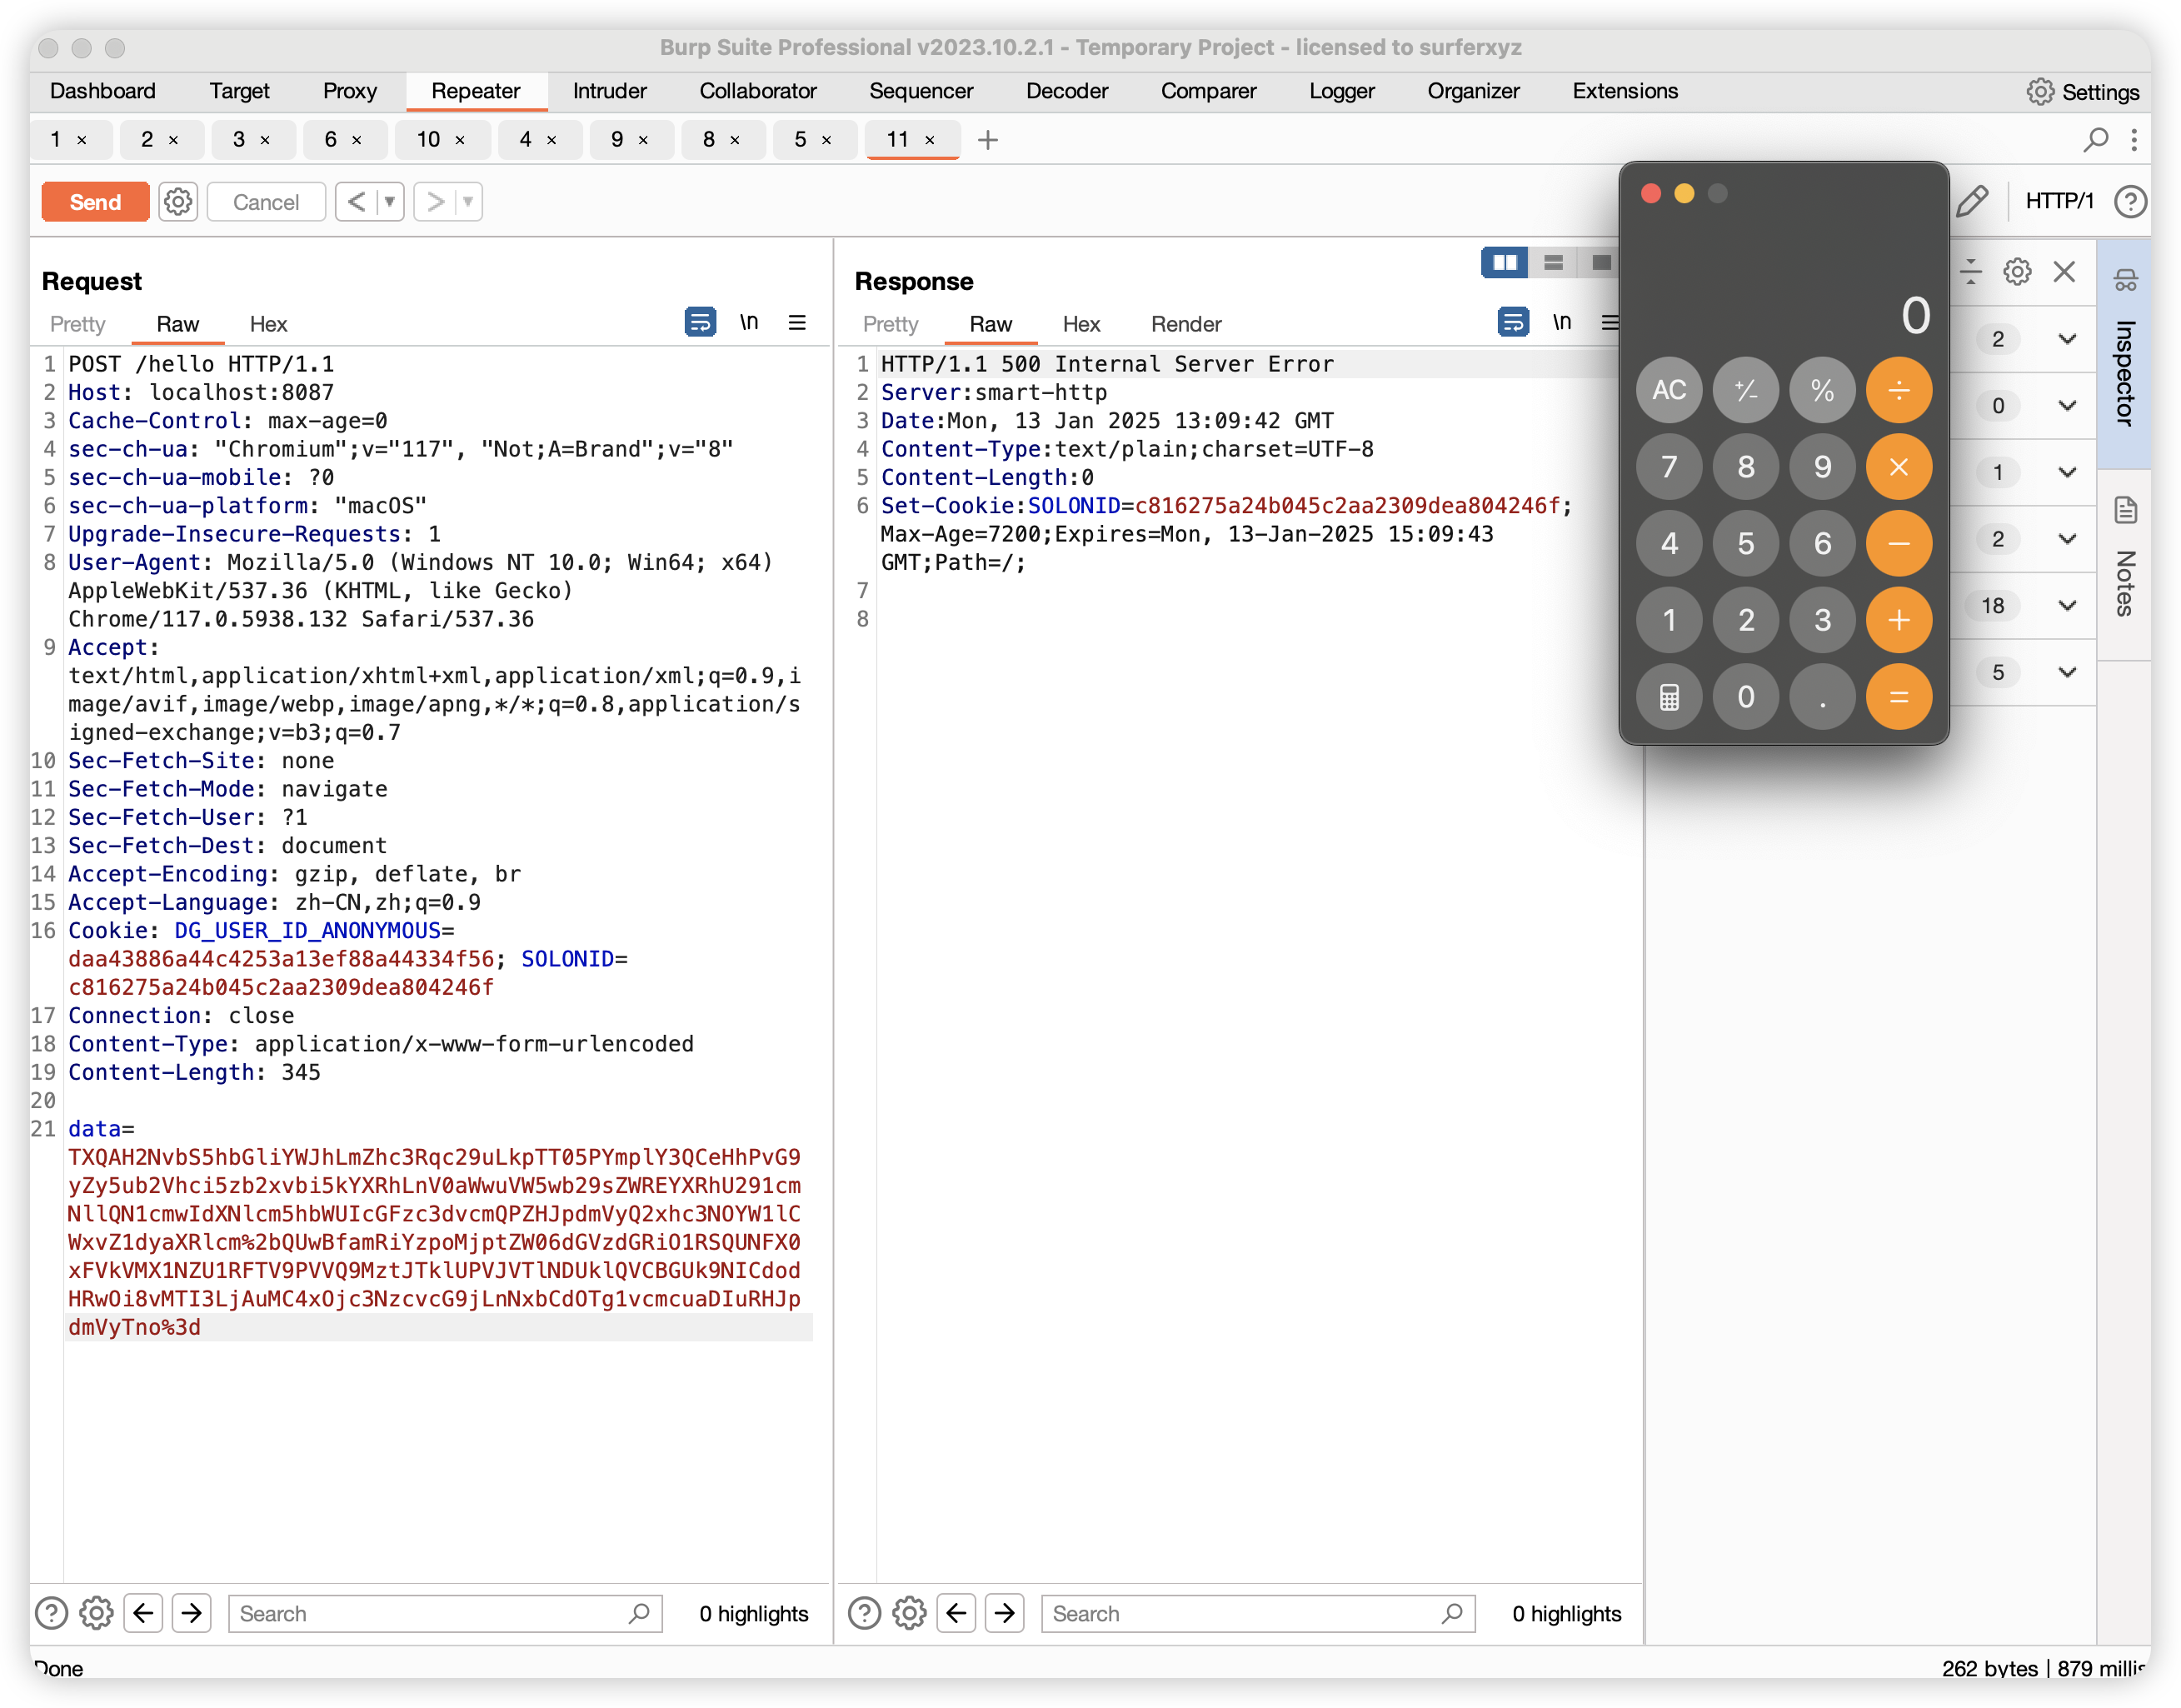Select tabbed combined layout view
This screenshot has height=1708, width=2181.
[x=1600, y=262]
